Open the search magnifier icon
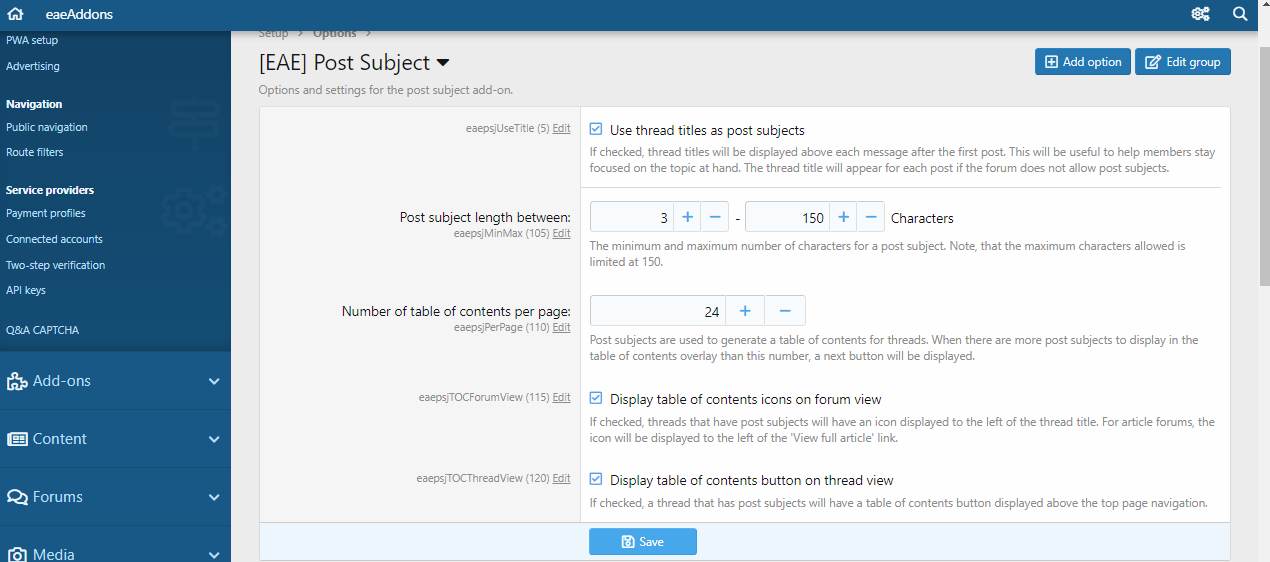The height and width of the screenshot is (562, 1270). click(x=1240, y=14)
